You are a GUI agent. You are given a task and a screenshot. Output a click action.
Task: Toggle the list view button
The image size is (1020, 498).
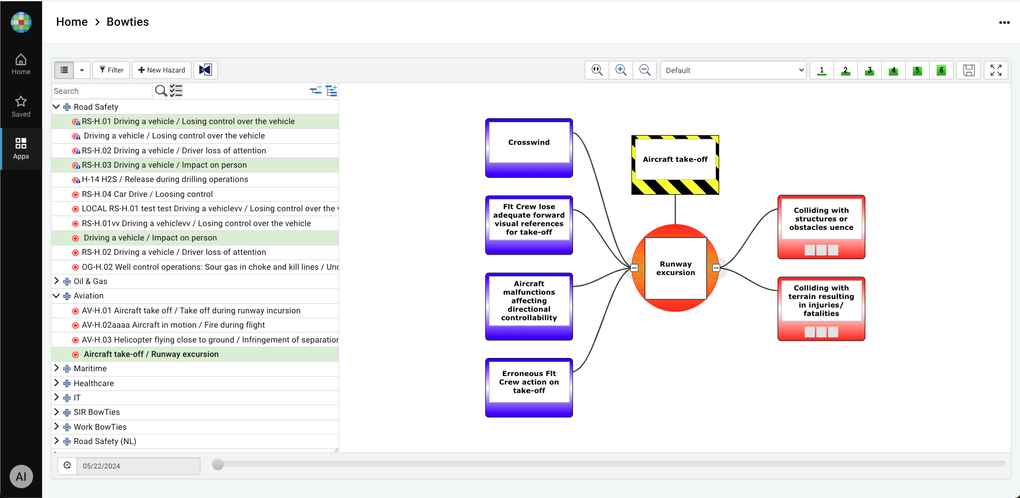coord(64,70)
